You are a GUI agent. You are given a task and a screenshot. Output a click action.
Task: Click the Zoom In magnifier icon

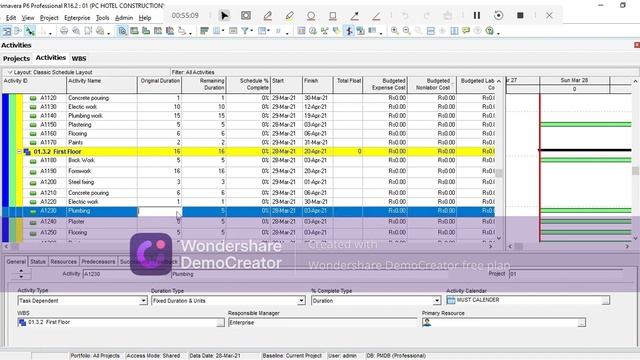[x=395, y=31]
